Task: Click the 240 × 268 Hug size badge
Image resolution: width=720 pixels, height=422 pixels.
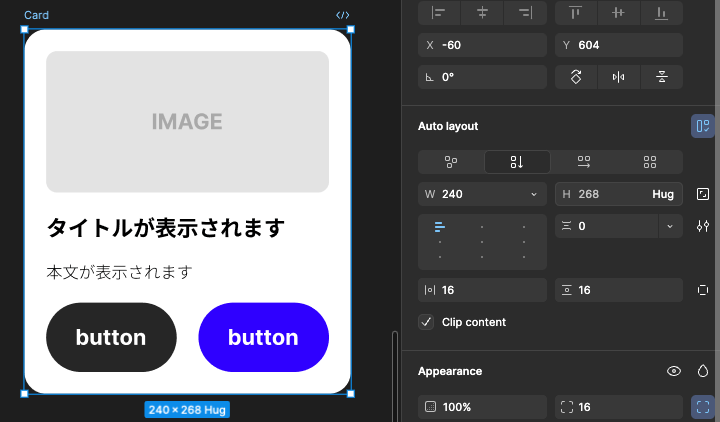Action: [187, 410]
